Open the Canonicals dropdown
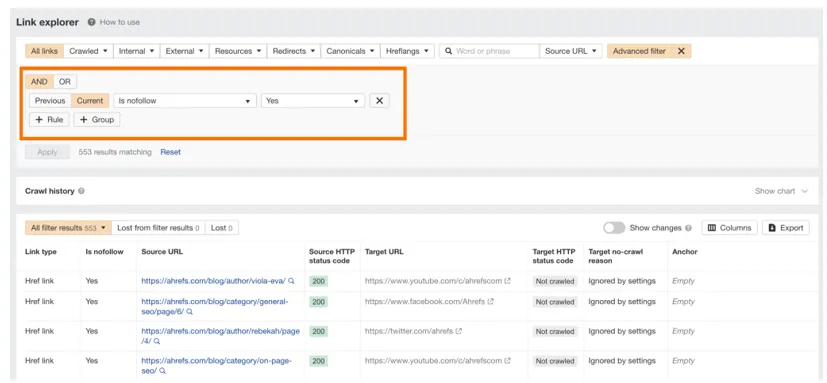827x383 pixels. pyautogui.click(x=350, y=51)
